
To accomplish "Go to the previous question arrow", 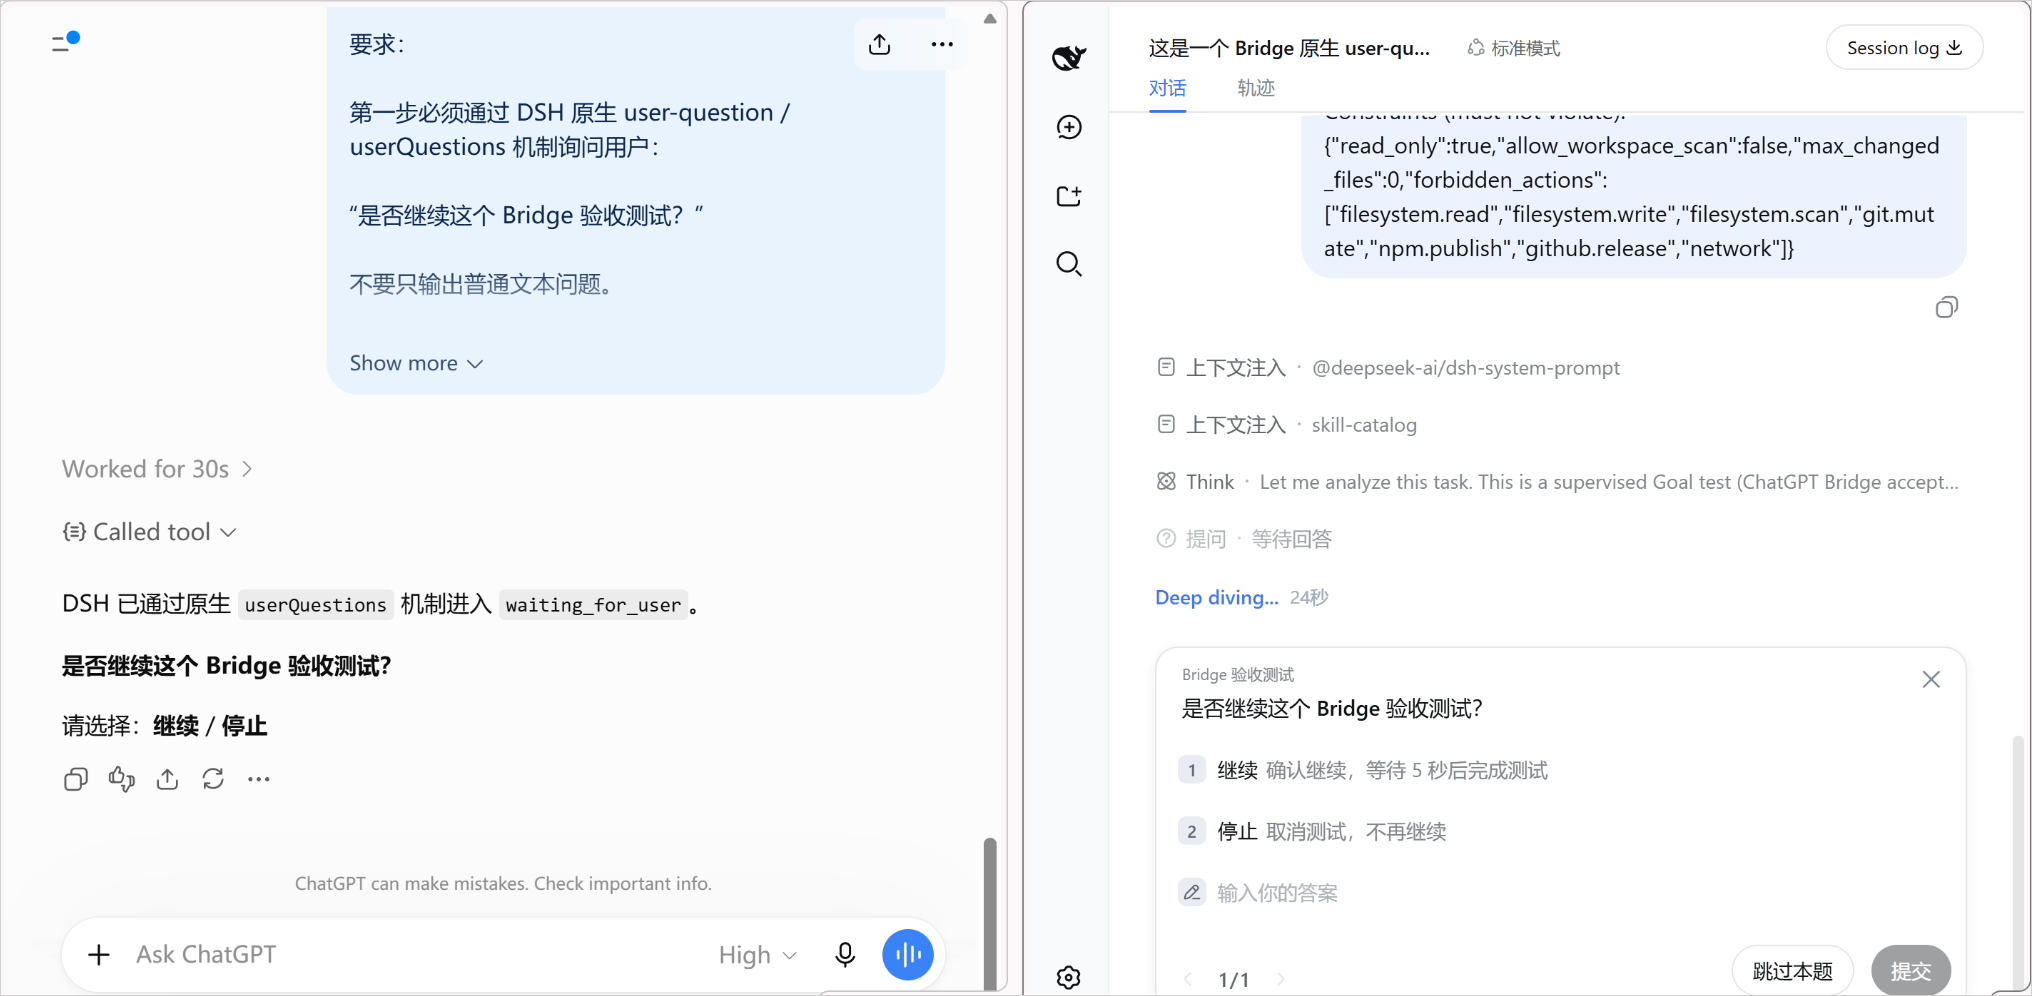I will click(x=1188, y=979).
